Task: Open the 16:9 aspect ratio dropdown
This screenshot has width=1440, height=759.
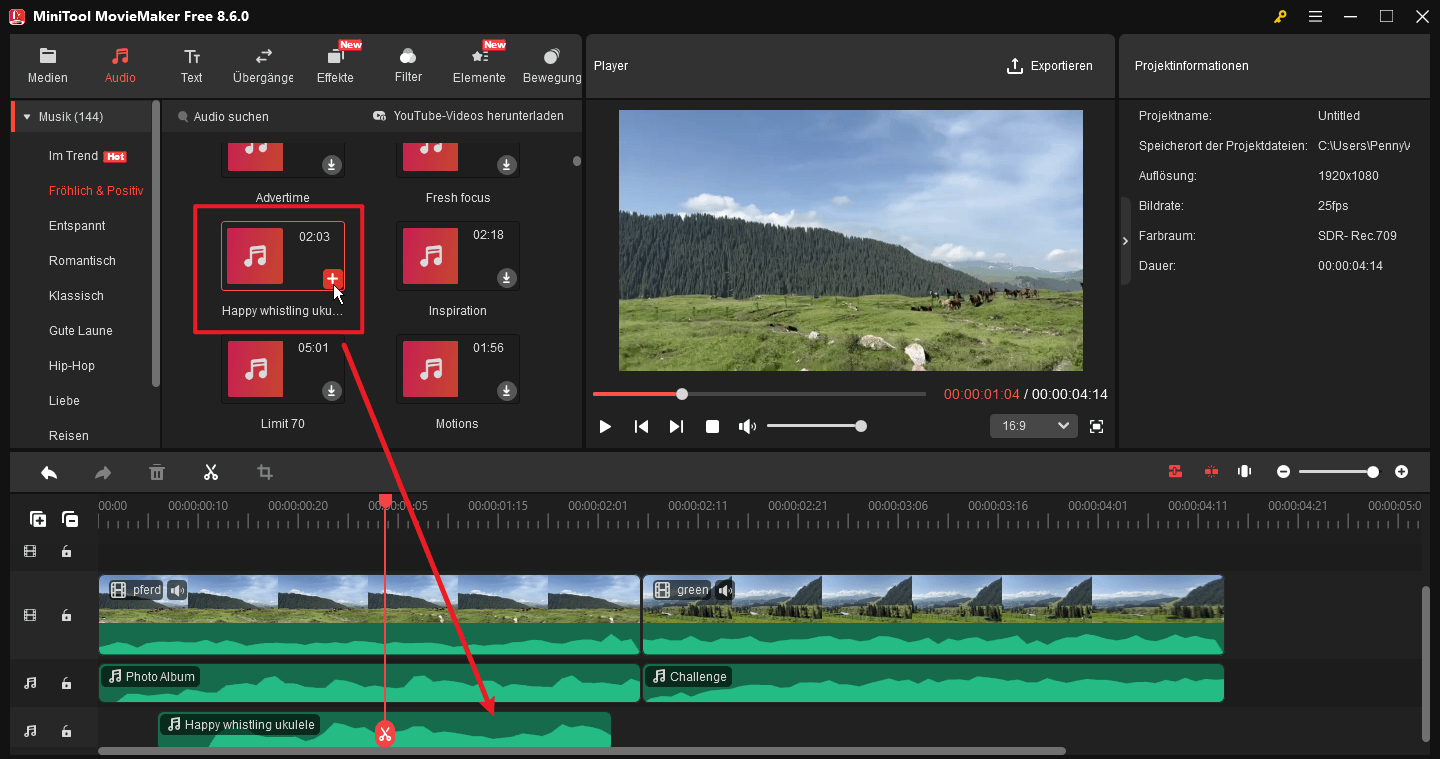Action: 1033,425
